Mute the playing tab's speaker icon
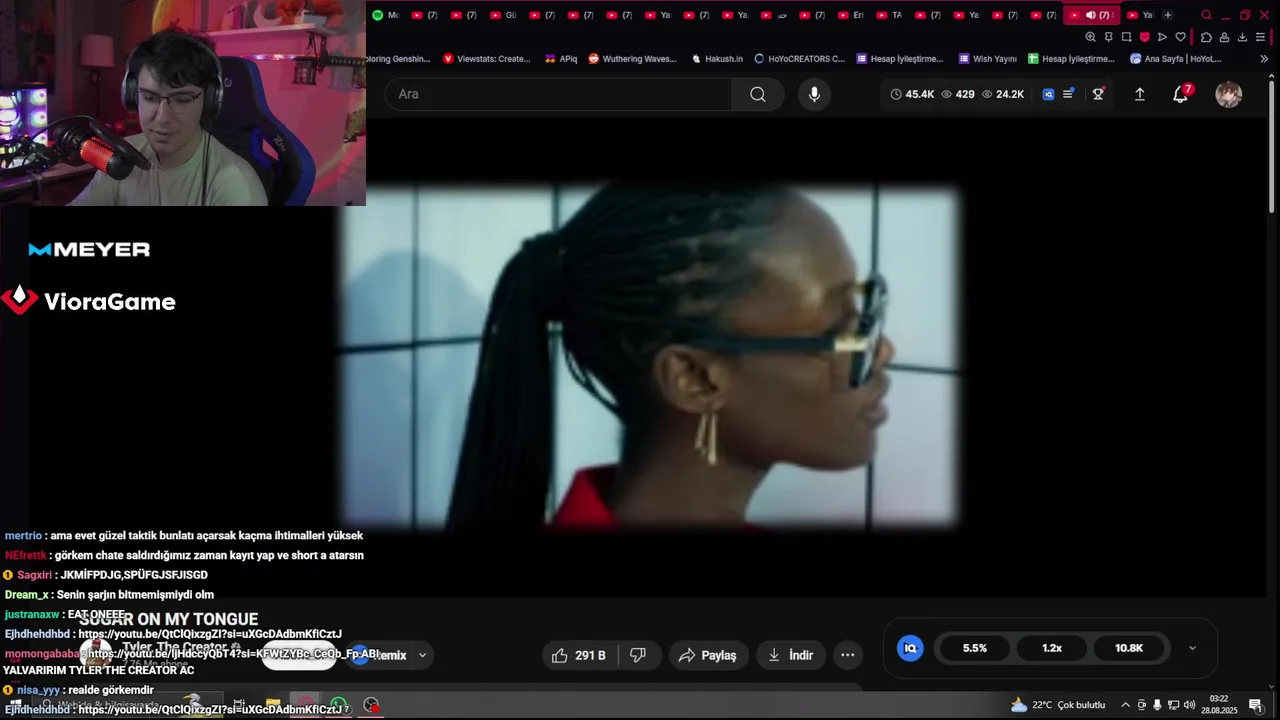This screenshot has height=720, width=1280. coord(1090,15)
